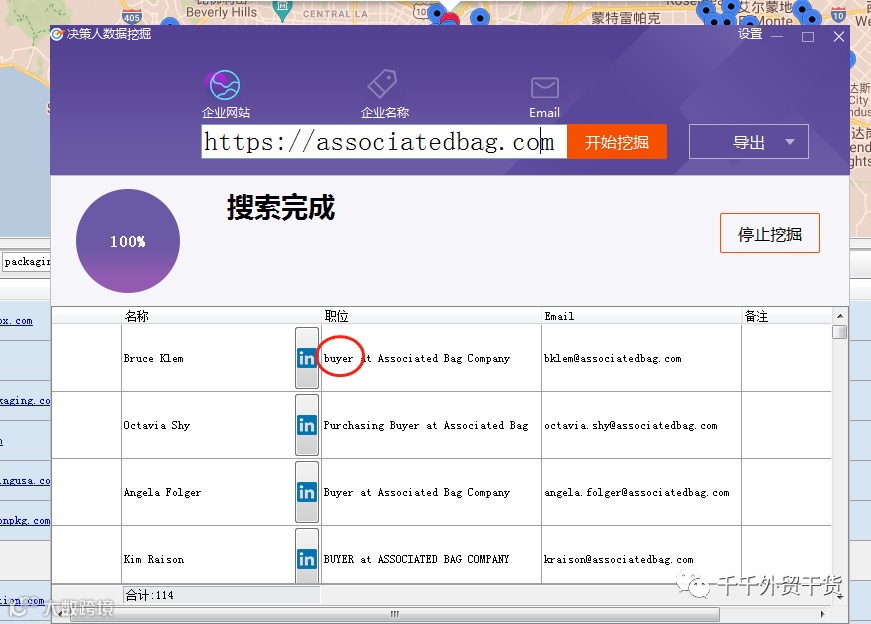This screenshot has width=871, height=624.
Task: Click the table vertical scrollbar up arrow
Action: (x=840, y=316)
